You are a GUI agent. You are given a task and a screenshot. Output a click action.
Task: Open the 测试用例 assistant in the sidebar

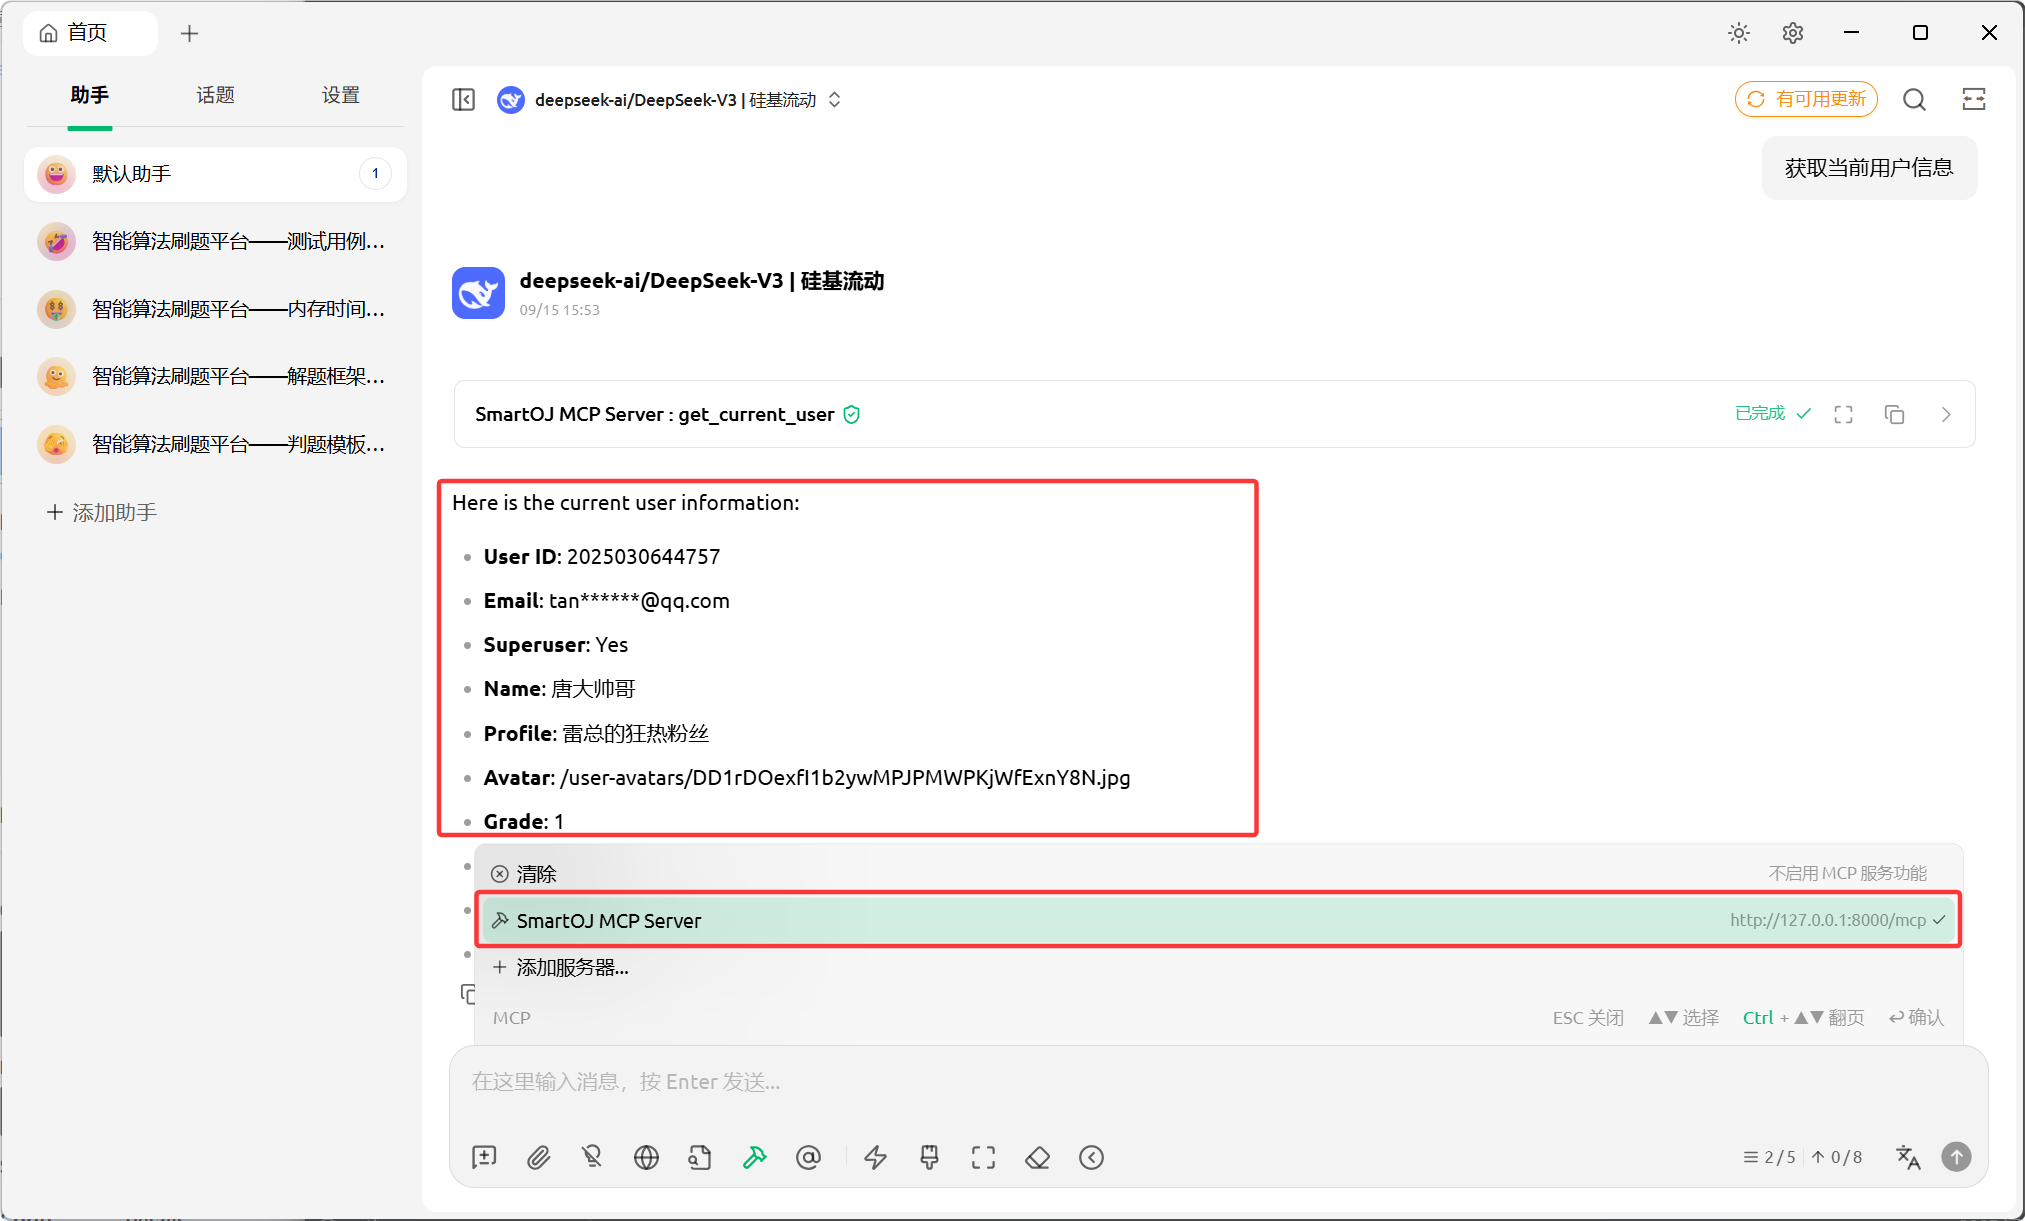215,241
